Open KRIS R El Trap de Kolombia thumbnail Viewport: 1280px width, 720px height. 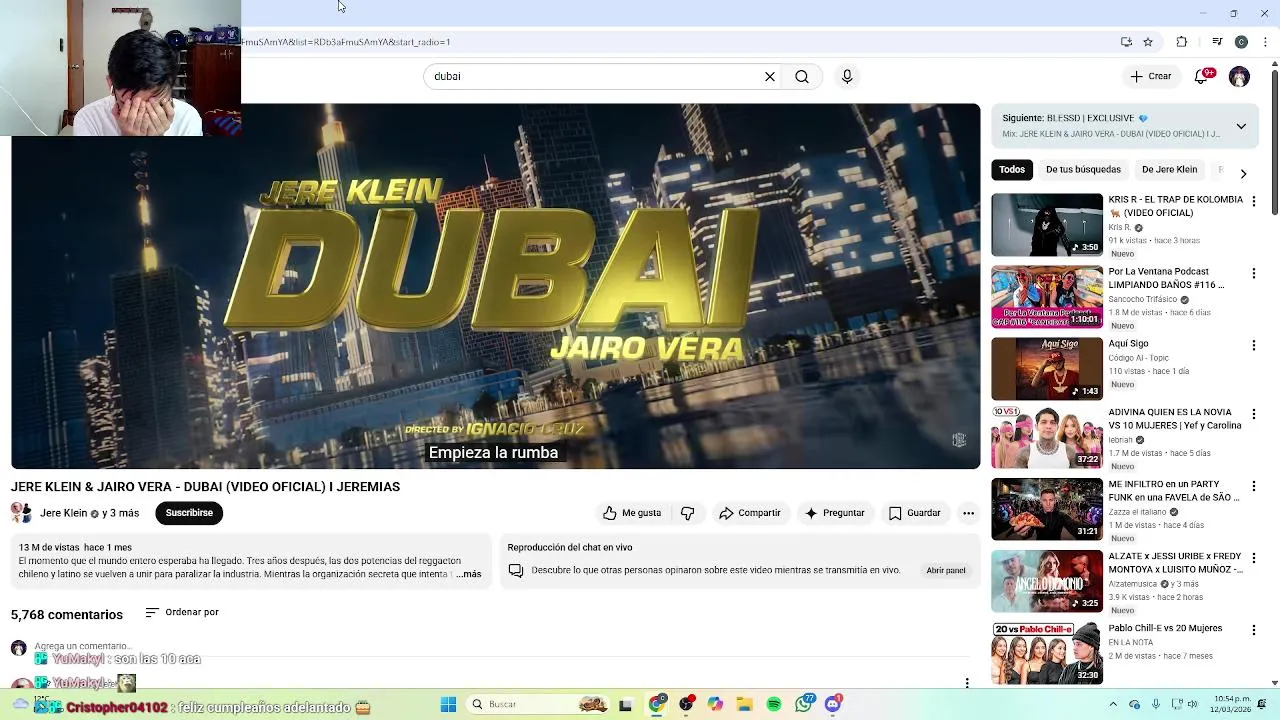coord(1047,224)
